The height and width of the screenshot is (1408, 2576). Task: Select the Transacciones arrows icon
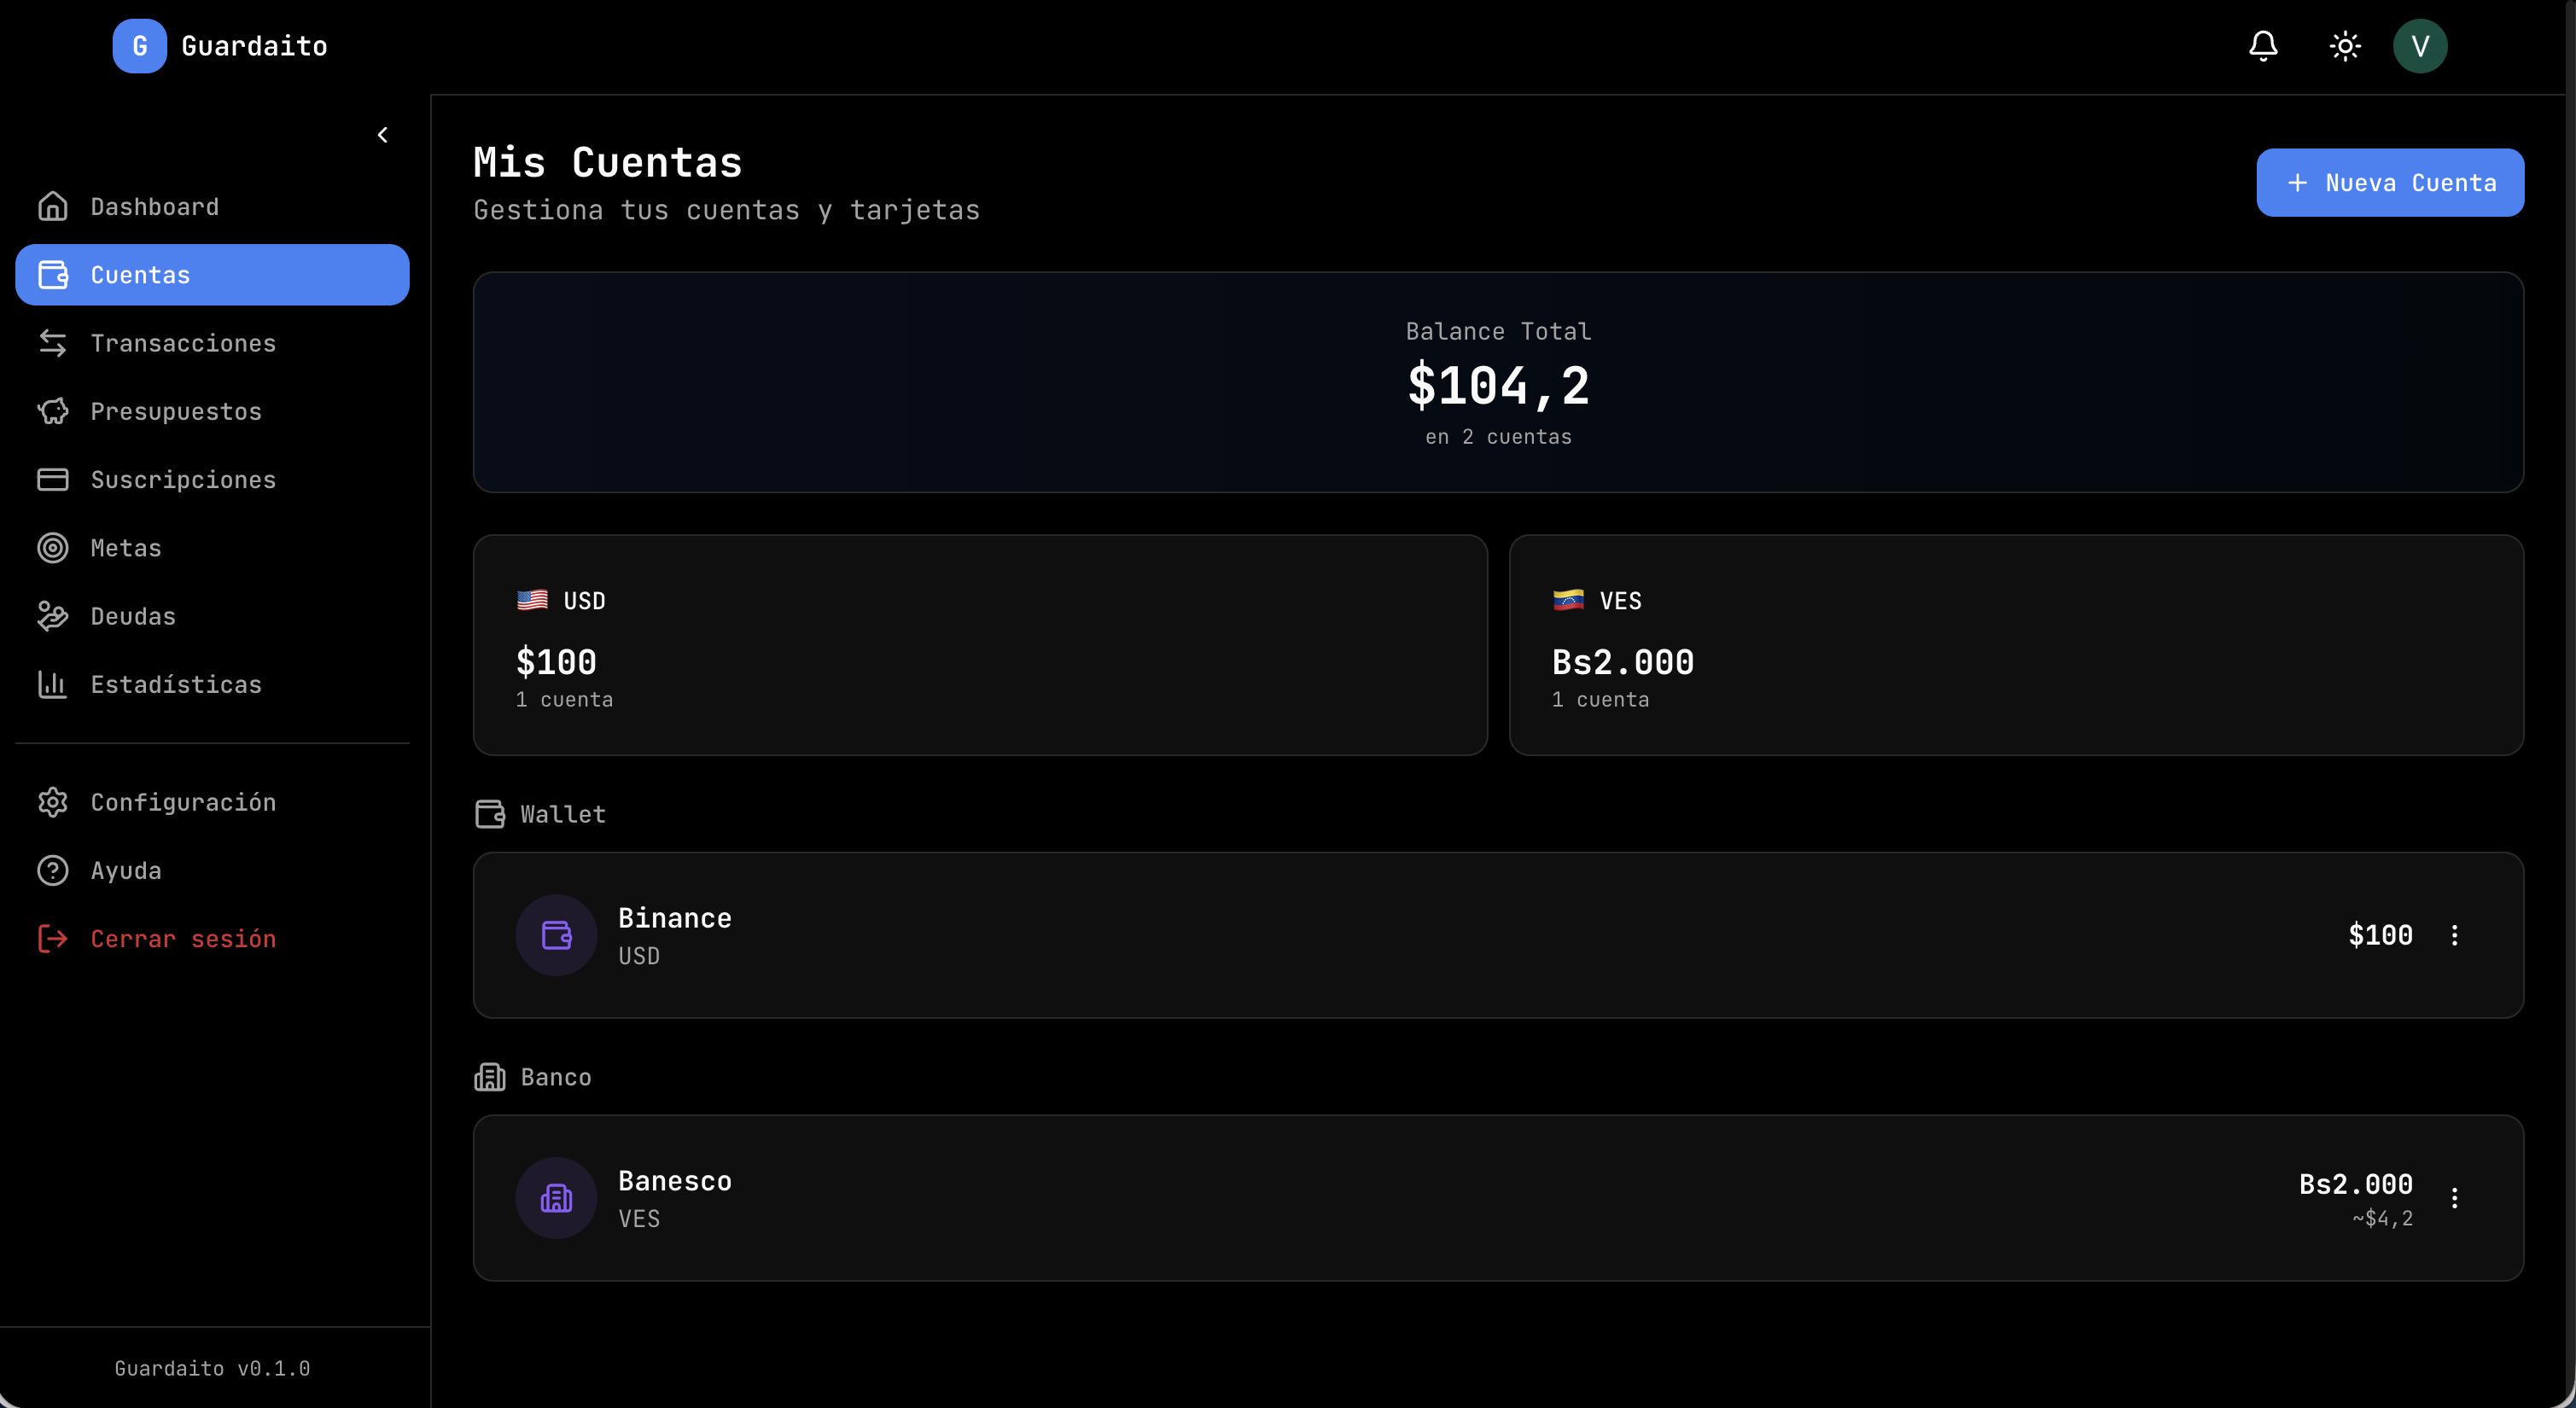(54, 343)
